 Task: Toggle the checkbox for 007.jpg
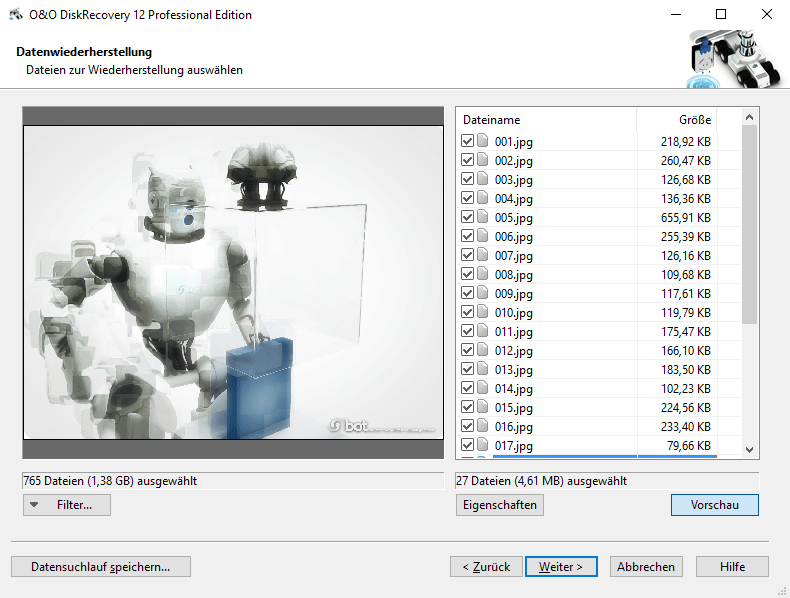click(x=467, y=255)
